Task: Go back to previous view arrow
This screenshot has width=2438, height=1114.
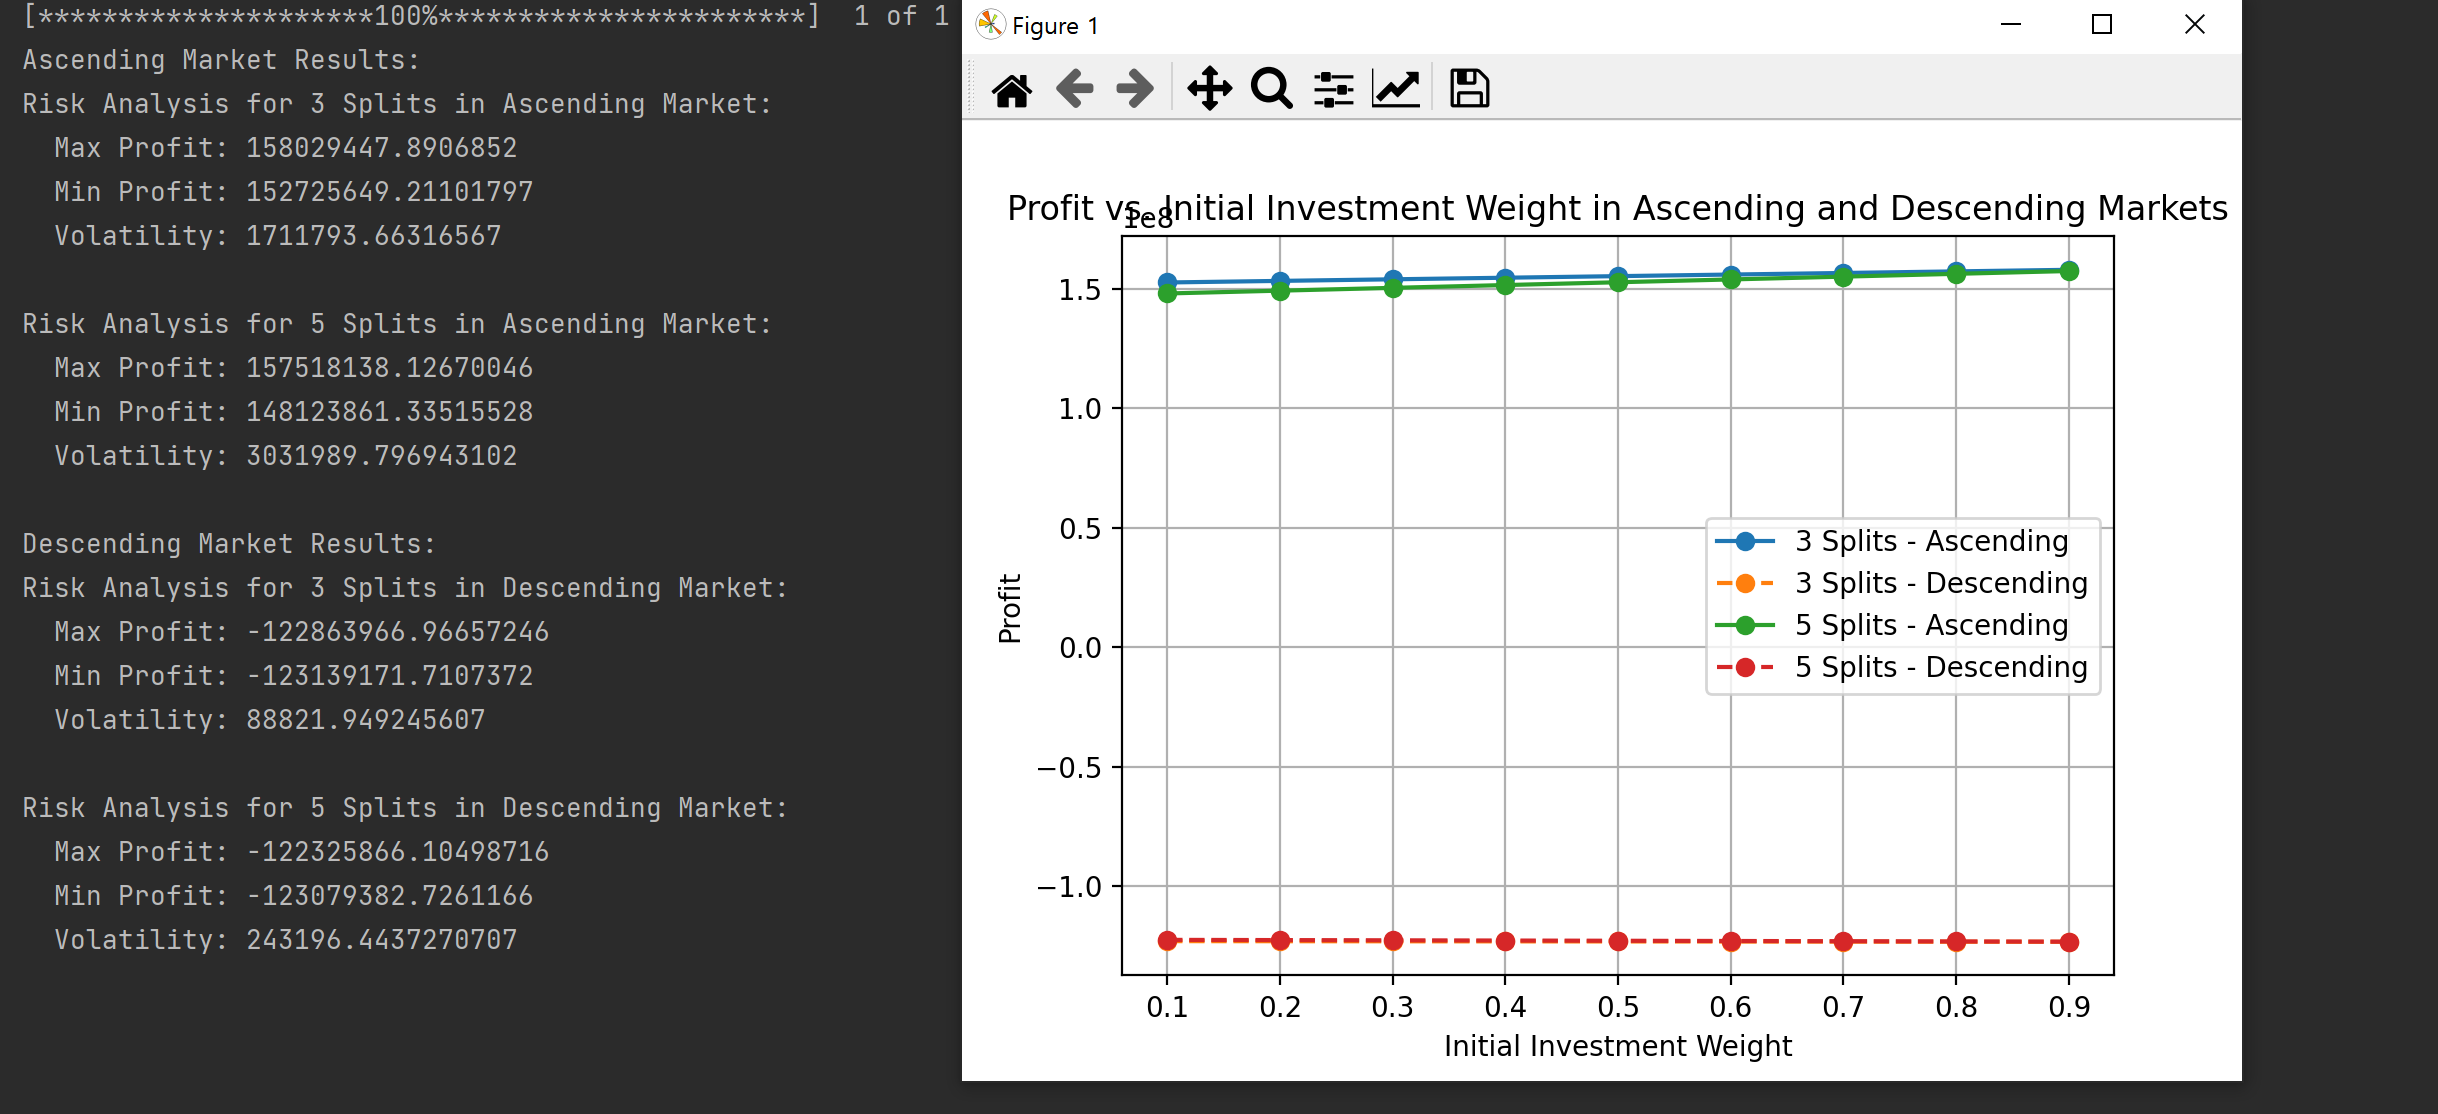Action: point(1074,89)
